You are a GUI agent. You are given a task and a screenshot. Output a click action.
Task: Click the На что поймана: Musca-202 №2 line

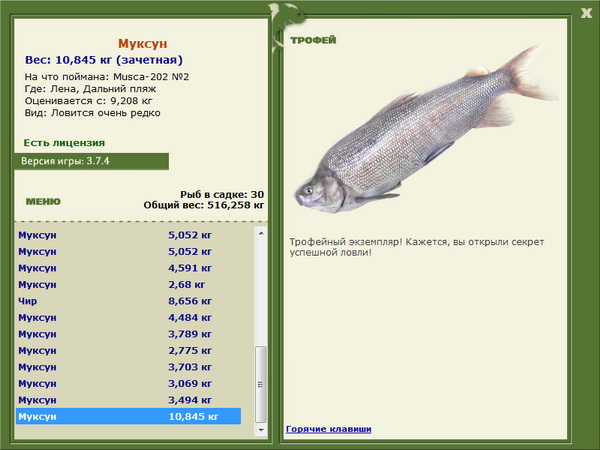pyautogui.click(x=107, y=77)
